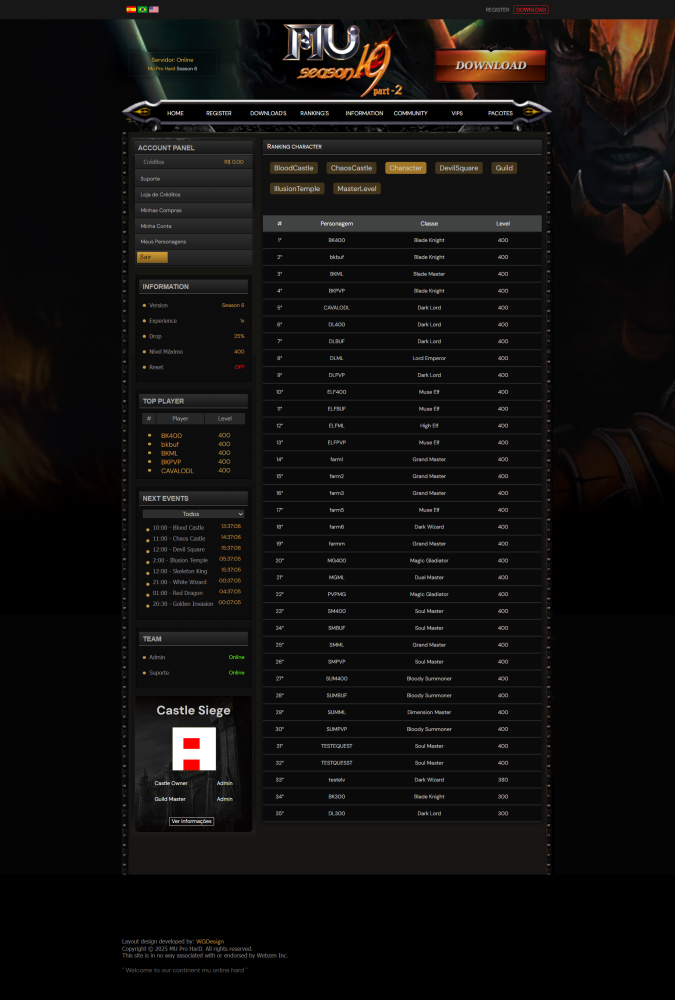Click top player CAVALODL
This screenshot has height=1000, width=675.
pyautogui.click(x=177, y=471)
